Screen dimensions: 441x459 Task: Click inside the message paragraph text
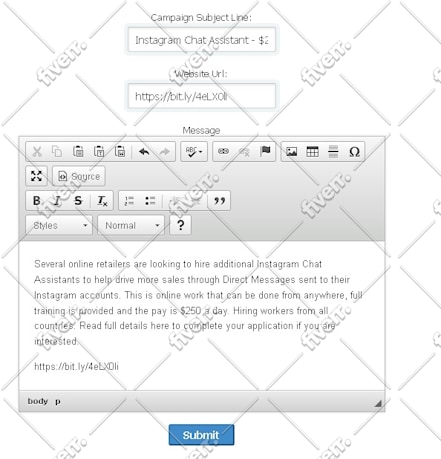pyautogui.click(x=198, y=303)
